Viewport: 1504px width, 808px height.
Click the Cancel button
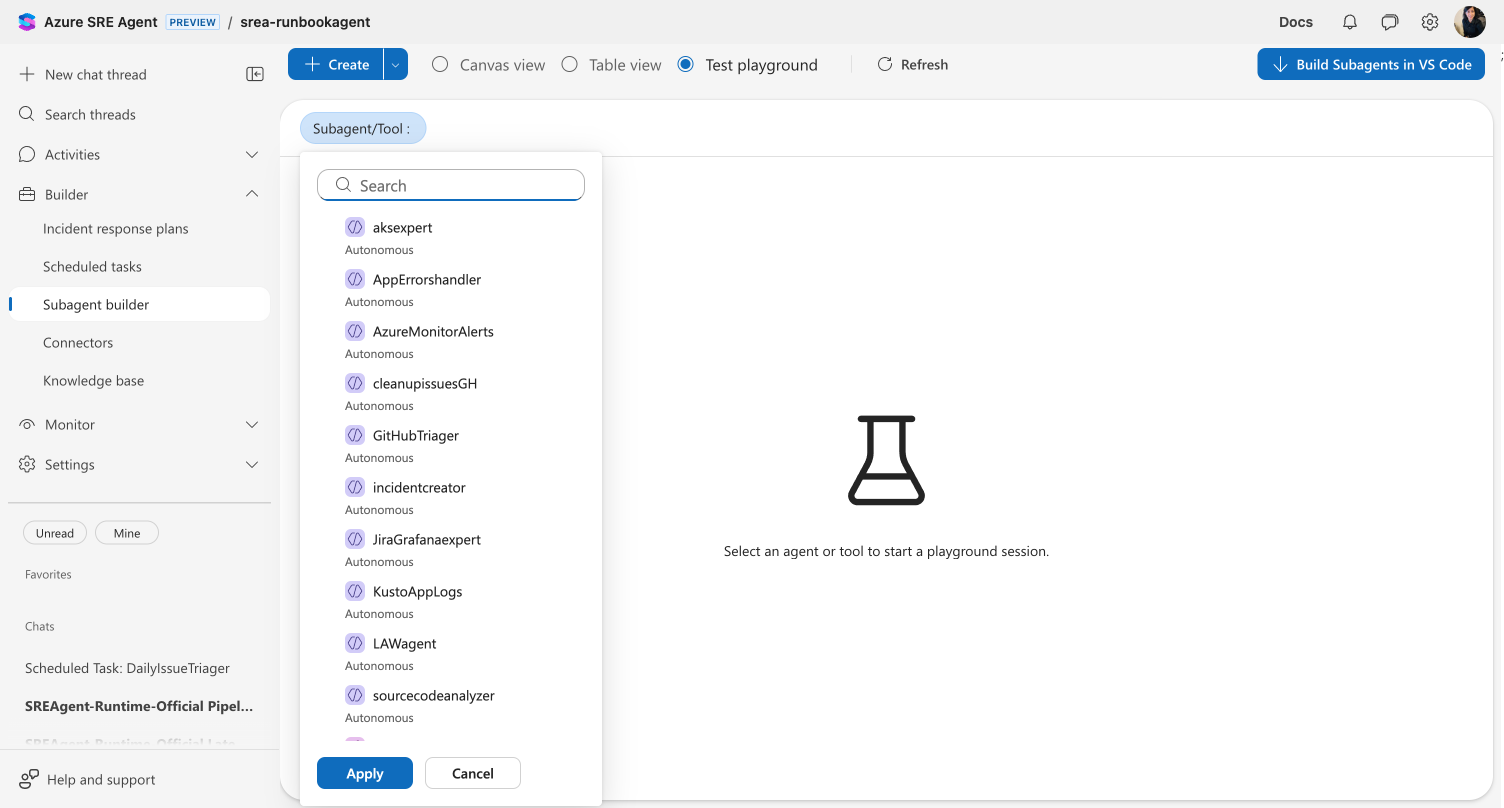473,773
